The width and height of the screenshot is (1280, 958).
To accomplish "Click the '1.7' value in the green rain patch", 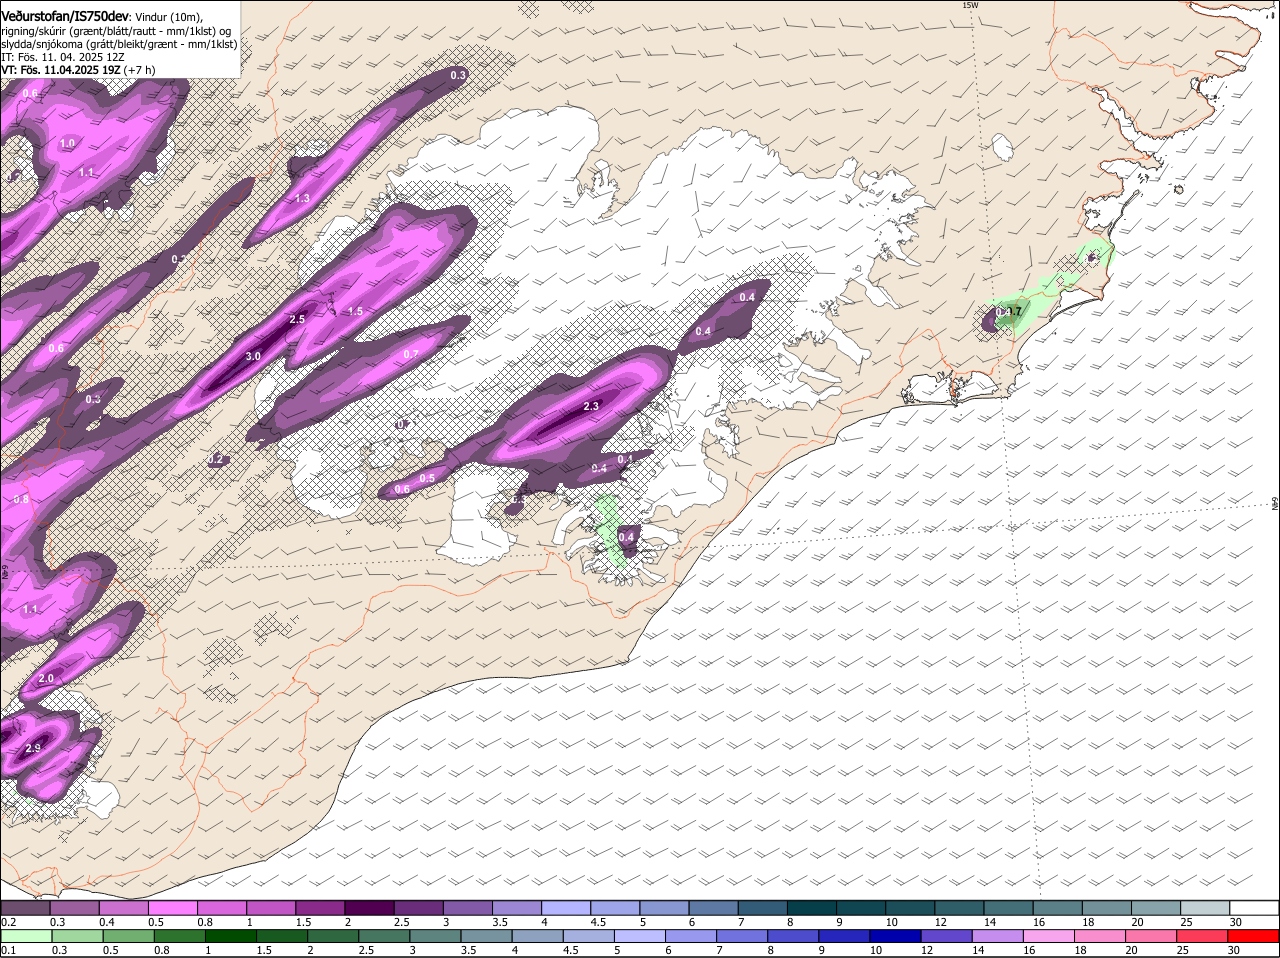I will click(1014, 312).
